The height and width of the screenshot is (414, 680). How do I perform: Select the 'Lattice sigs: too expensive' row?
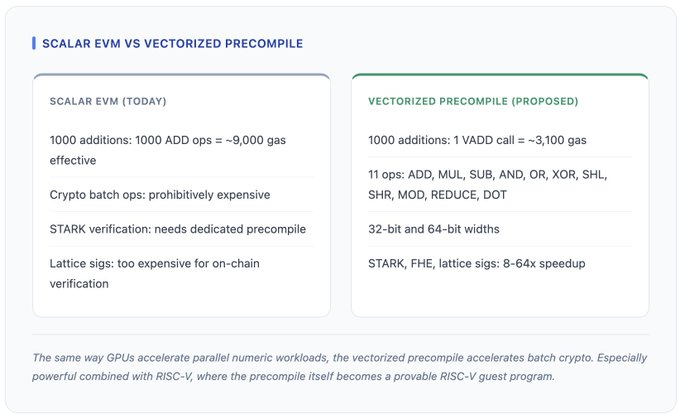(x=177, y=264)
